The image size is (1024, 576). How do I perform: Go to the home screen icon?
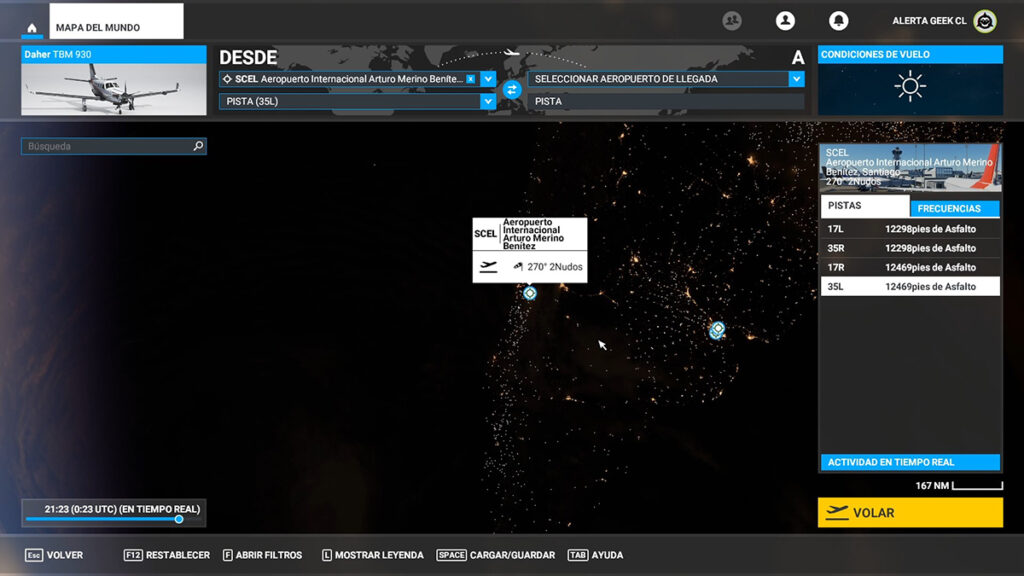(x=31, y=27)
